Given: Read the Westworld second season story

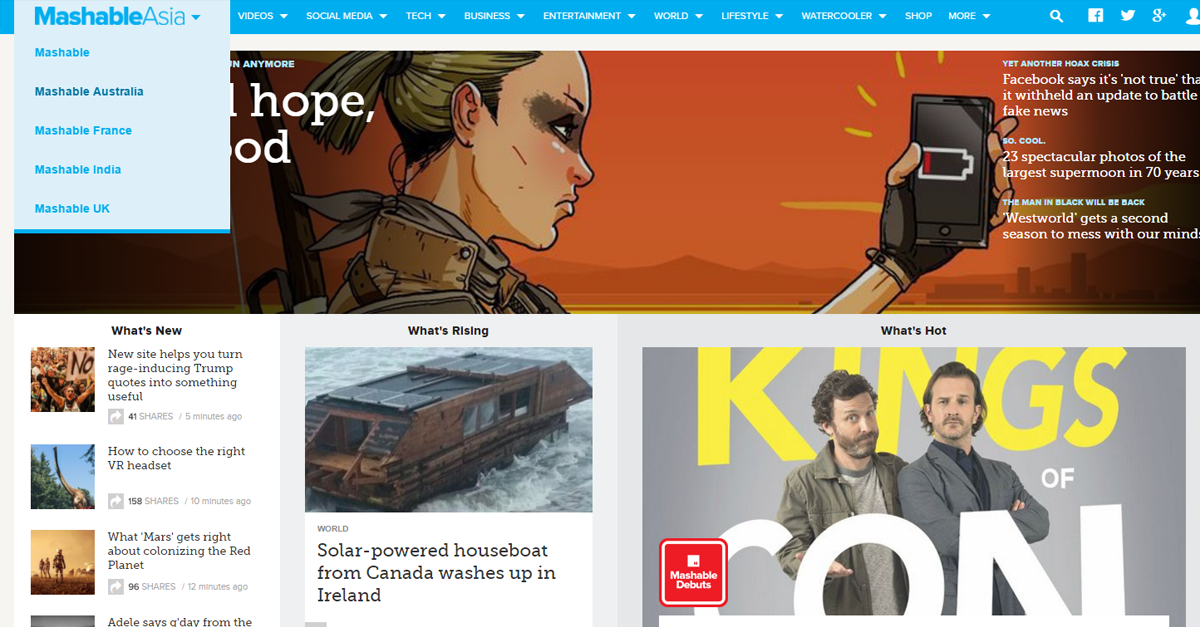Looking at the screenshot, I should [1101, 226].
